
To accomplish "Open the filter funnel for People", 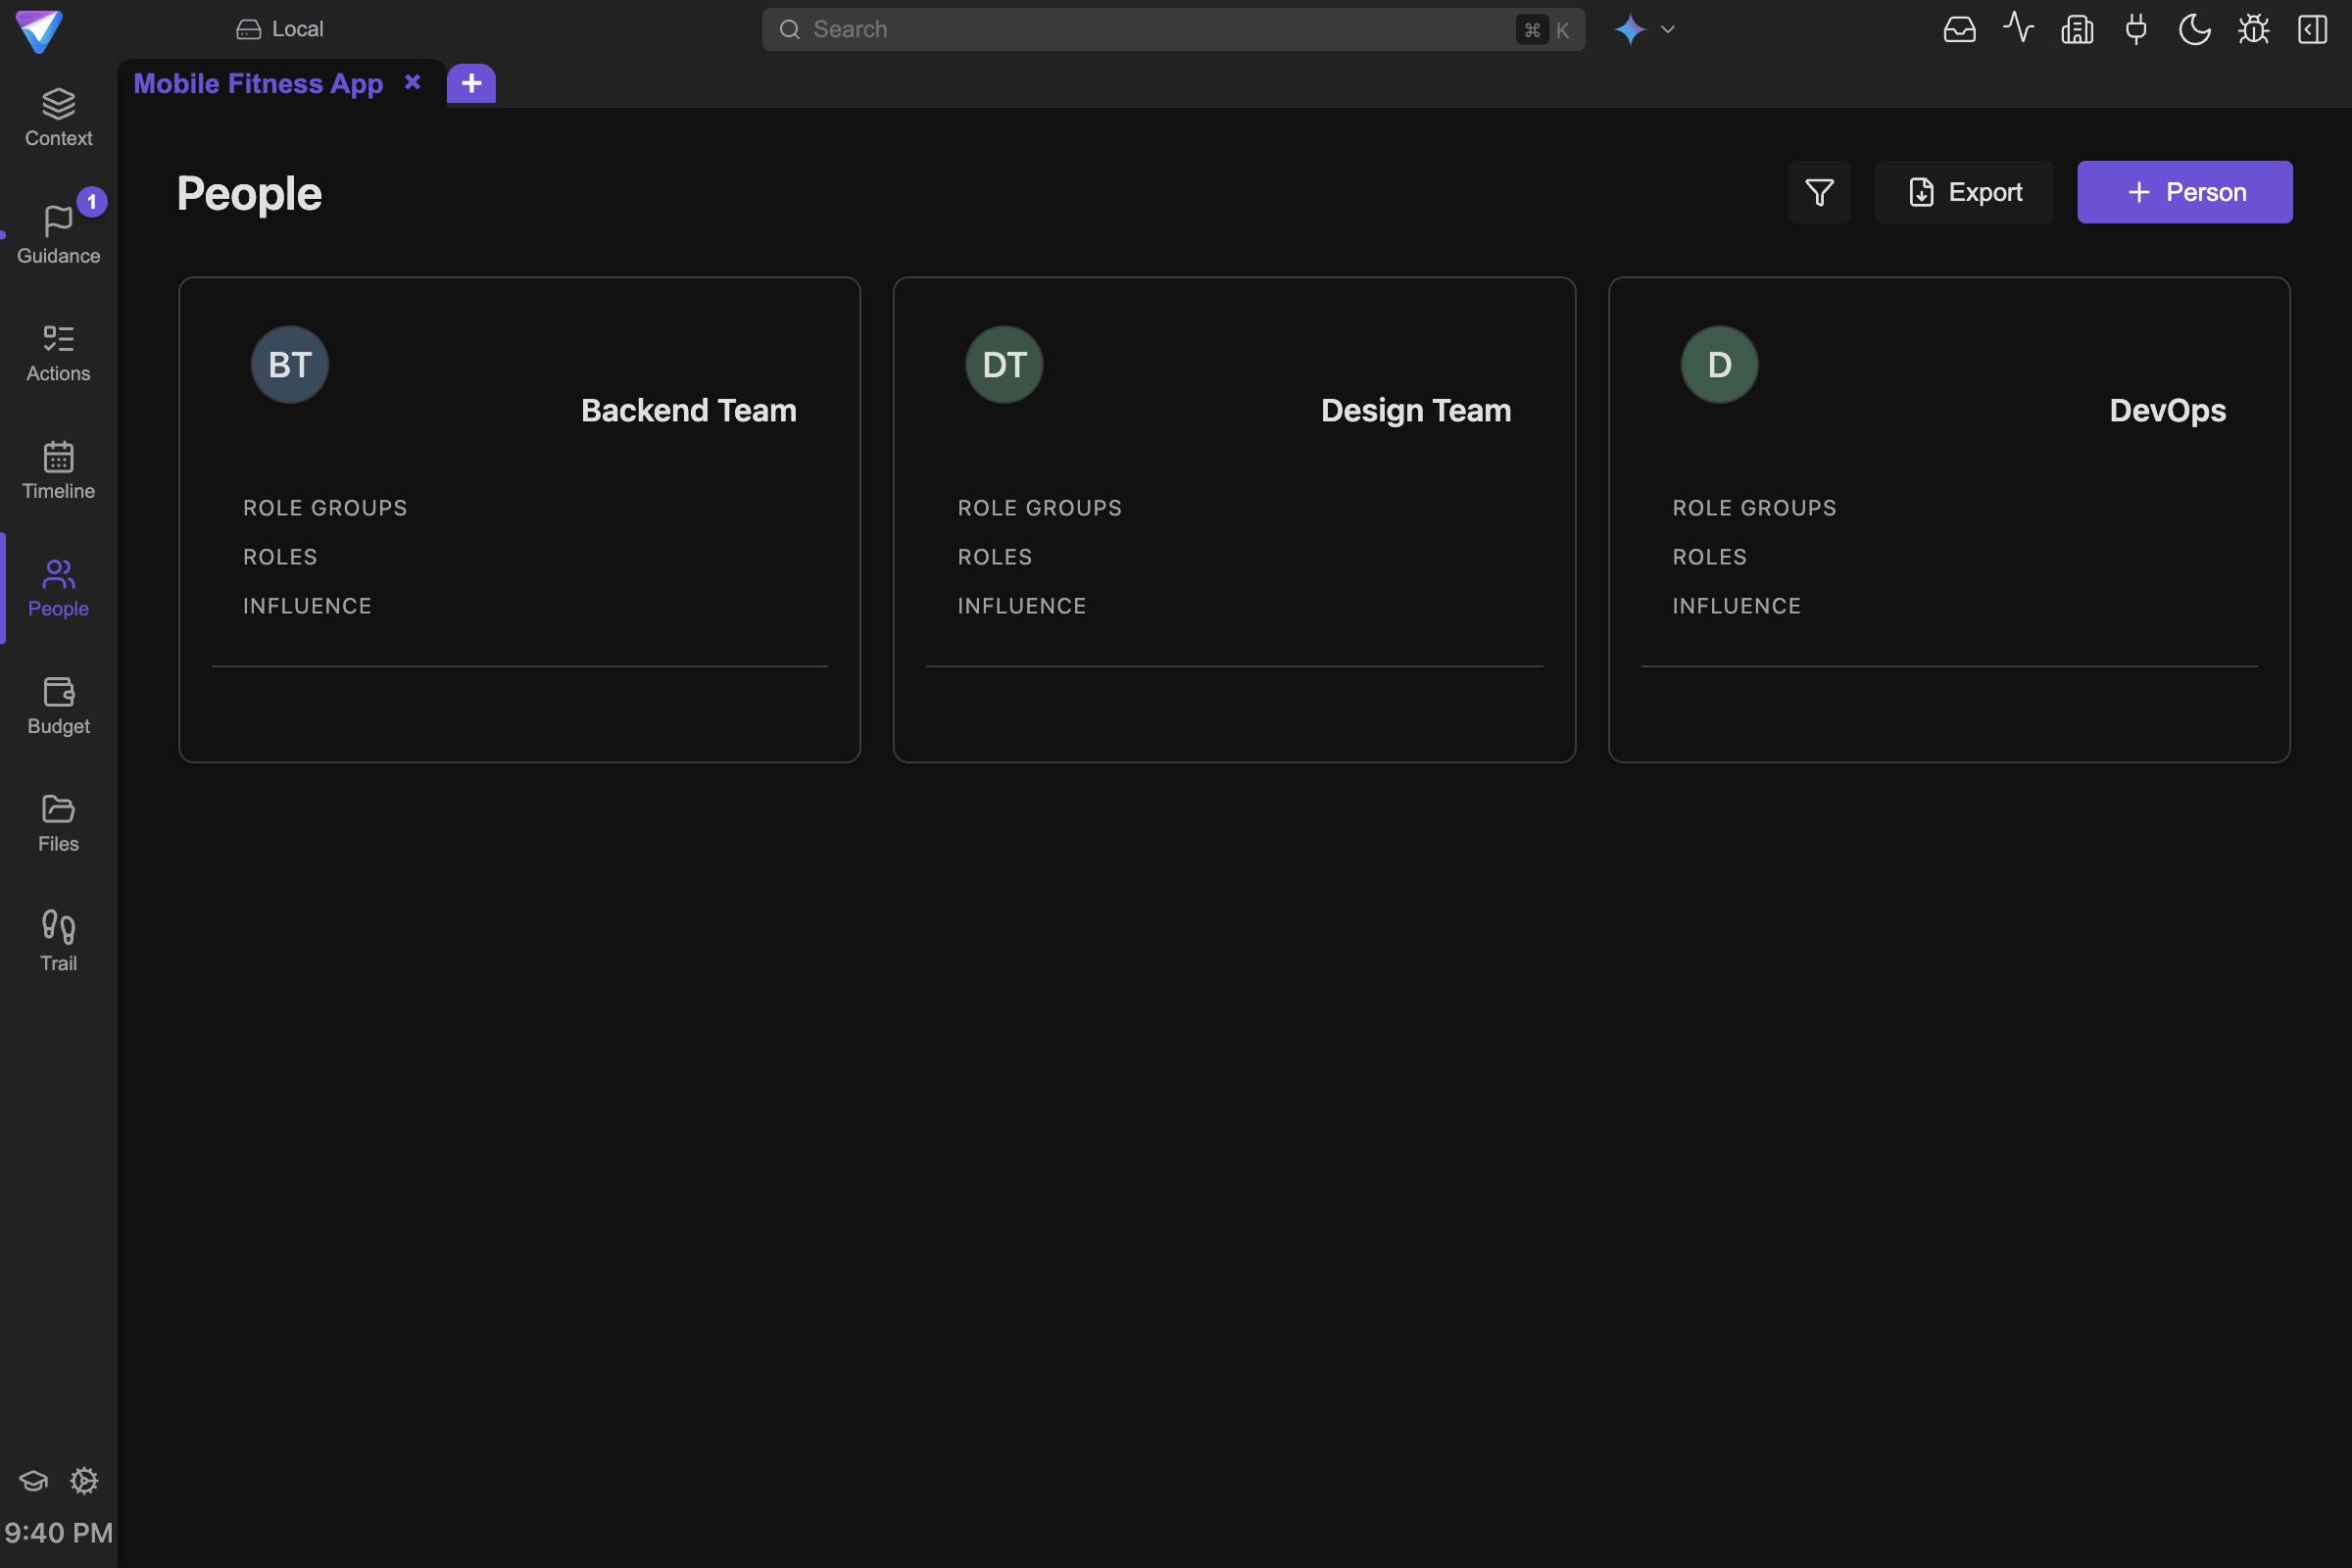I will pyautogui.click(x=1819, y=192).
